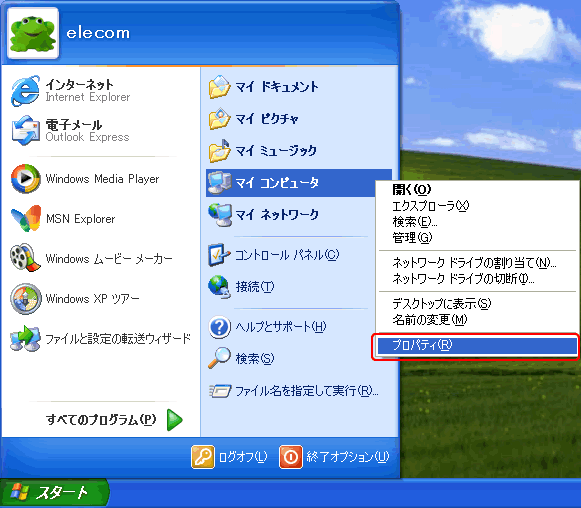The image size is (581, 508).
Task: Click the ログオフ(L) label
Action: click(x=243, y=457)
